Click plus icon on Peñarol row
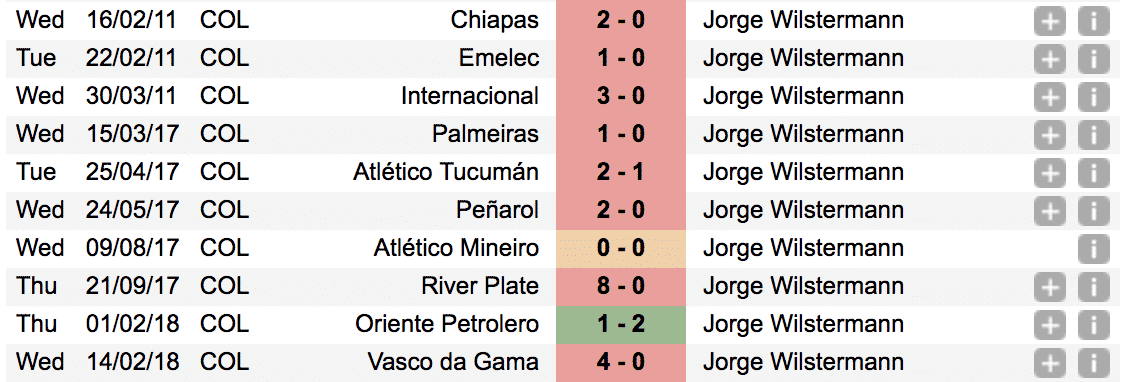This screenshot has width=1126, height=382. 1049,210
